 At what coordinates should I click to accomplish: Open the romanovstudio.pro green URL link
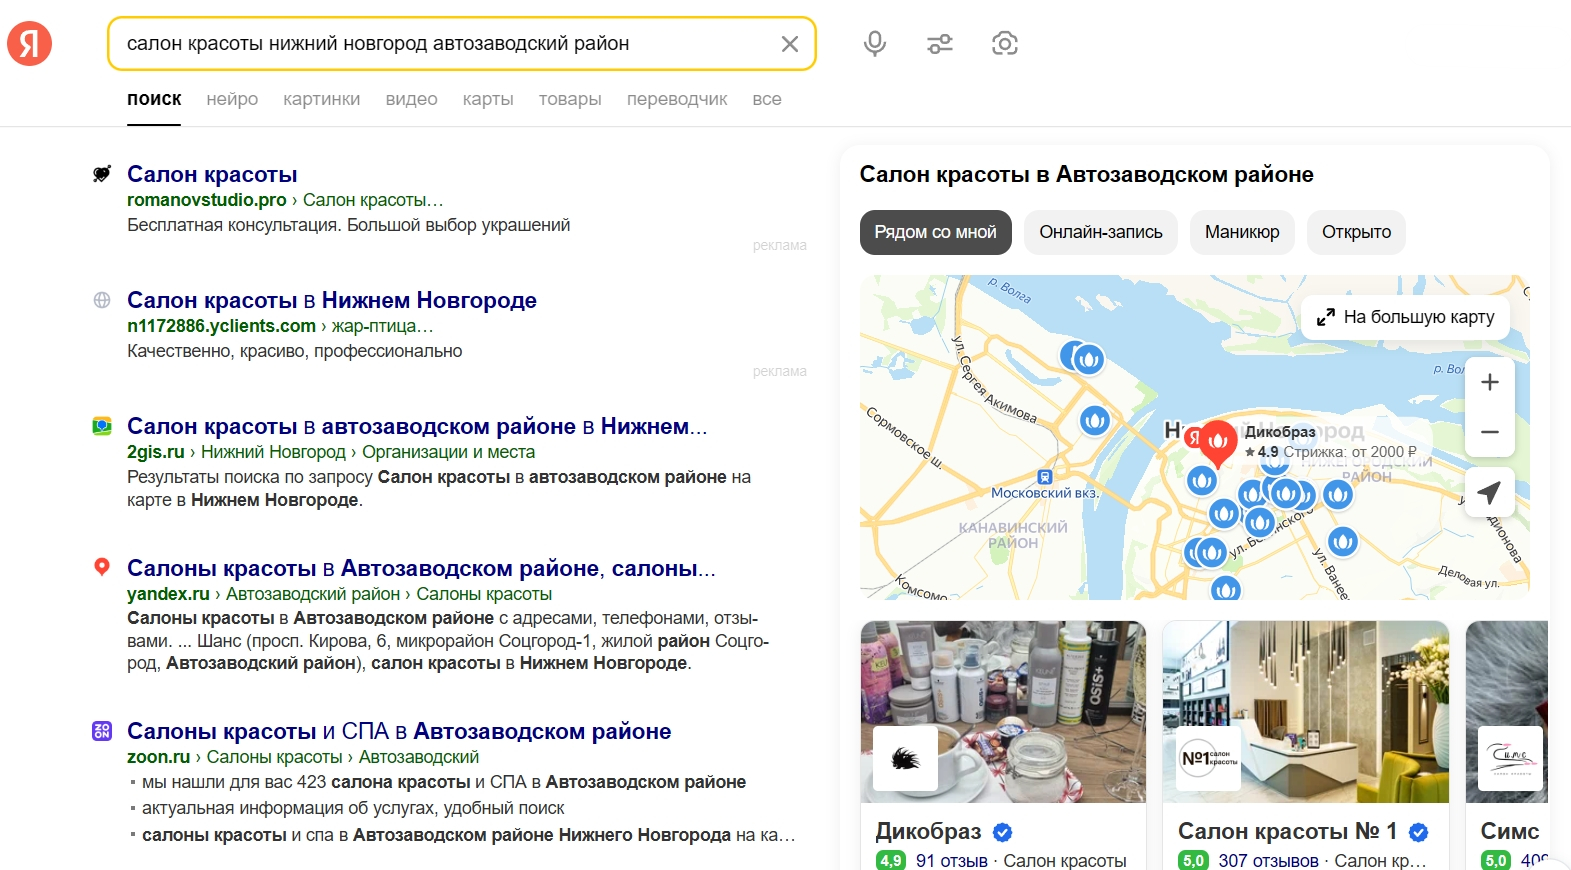click(x=206, y=200)
